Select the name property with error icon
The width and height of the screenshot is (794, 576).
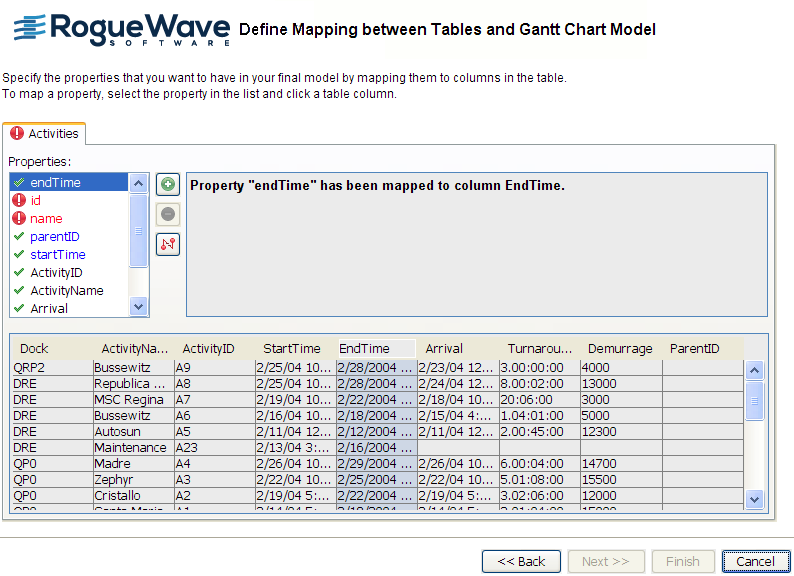46,219
